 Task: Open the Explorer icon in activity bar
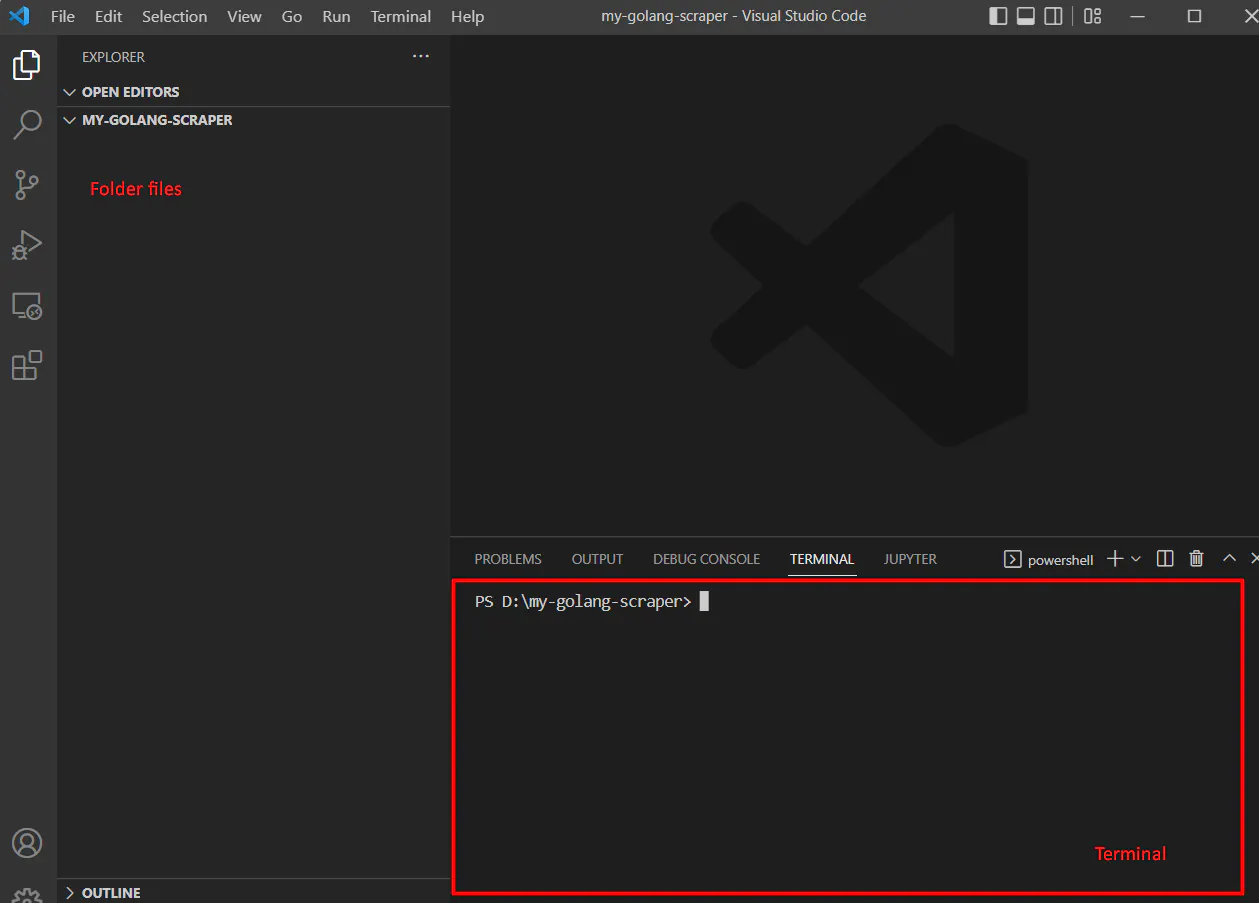[26, 64]
